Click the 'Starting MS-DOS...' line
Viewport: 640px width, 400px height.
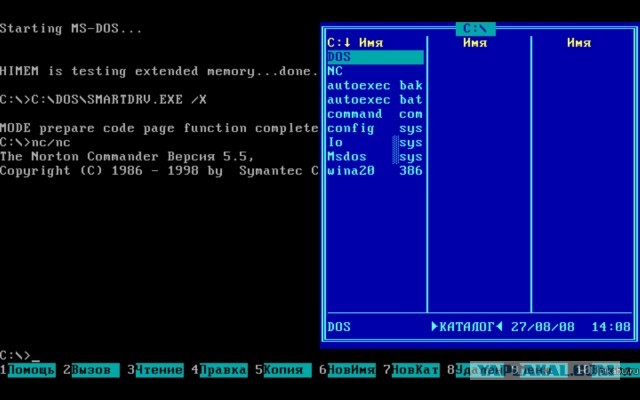tap(71, 29)
